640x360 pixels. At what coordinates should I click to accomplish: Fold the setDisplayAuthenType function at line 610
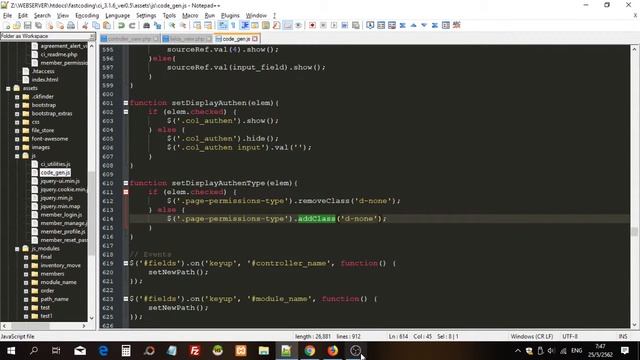[126, 183]
